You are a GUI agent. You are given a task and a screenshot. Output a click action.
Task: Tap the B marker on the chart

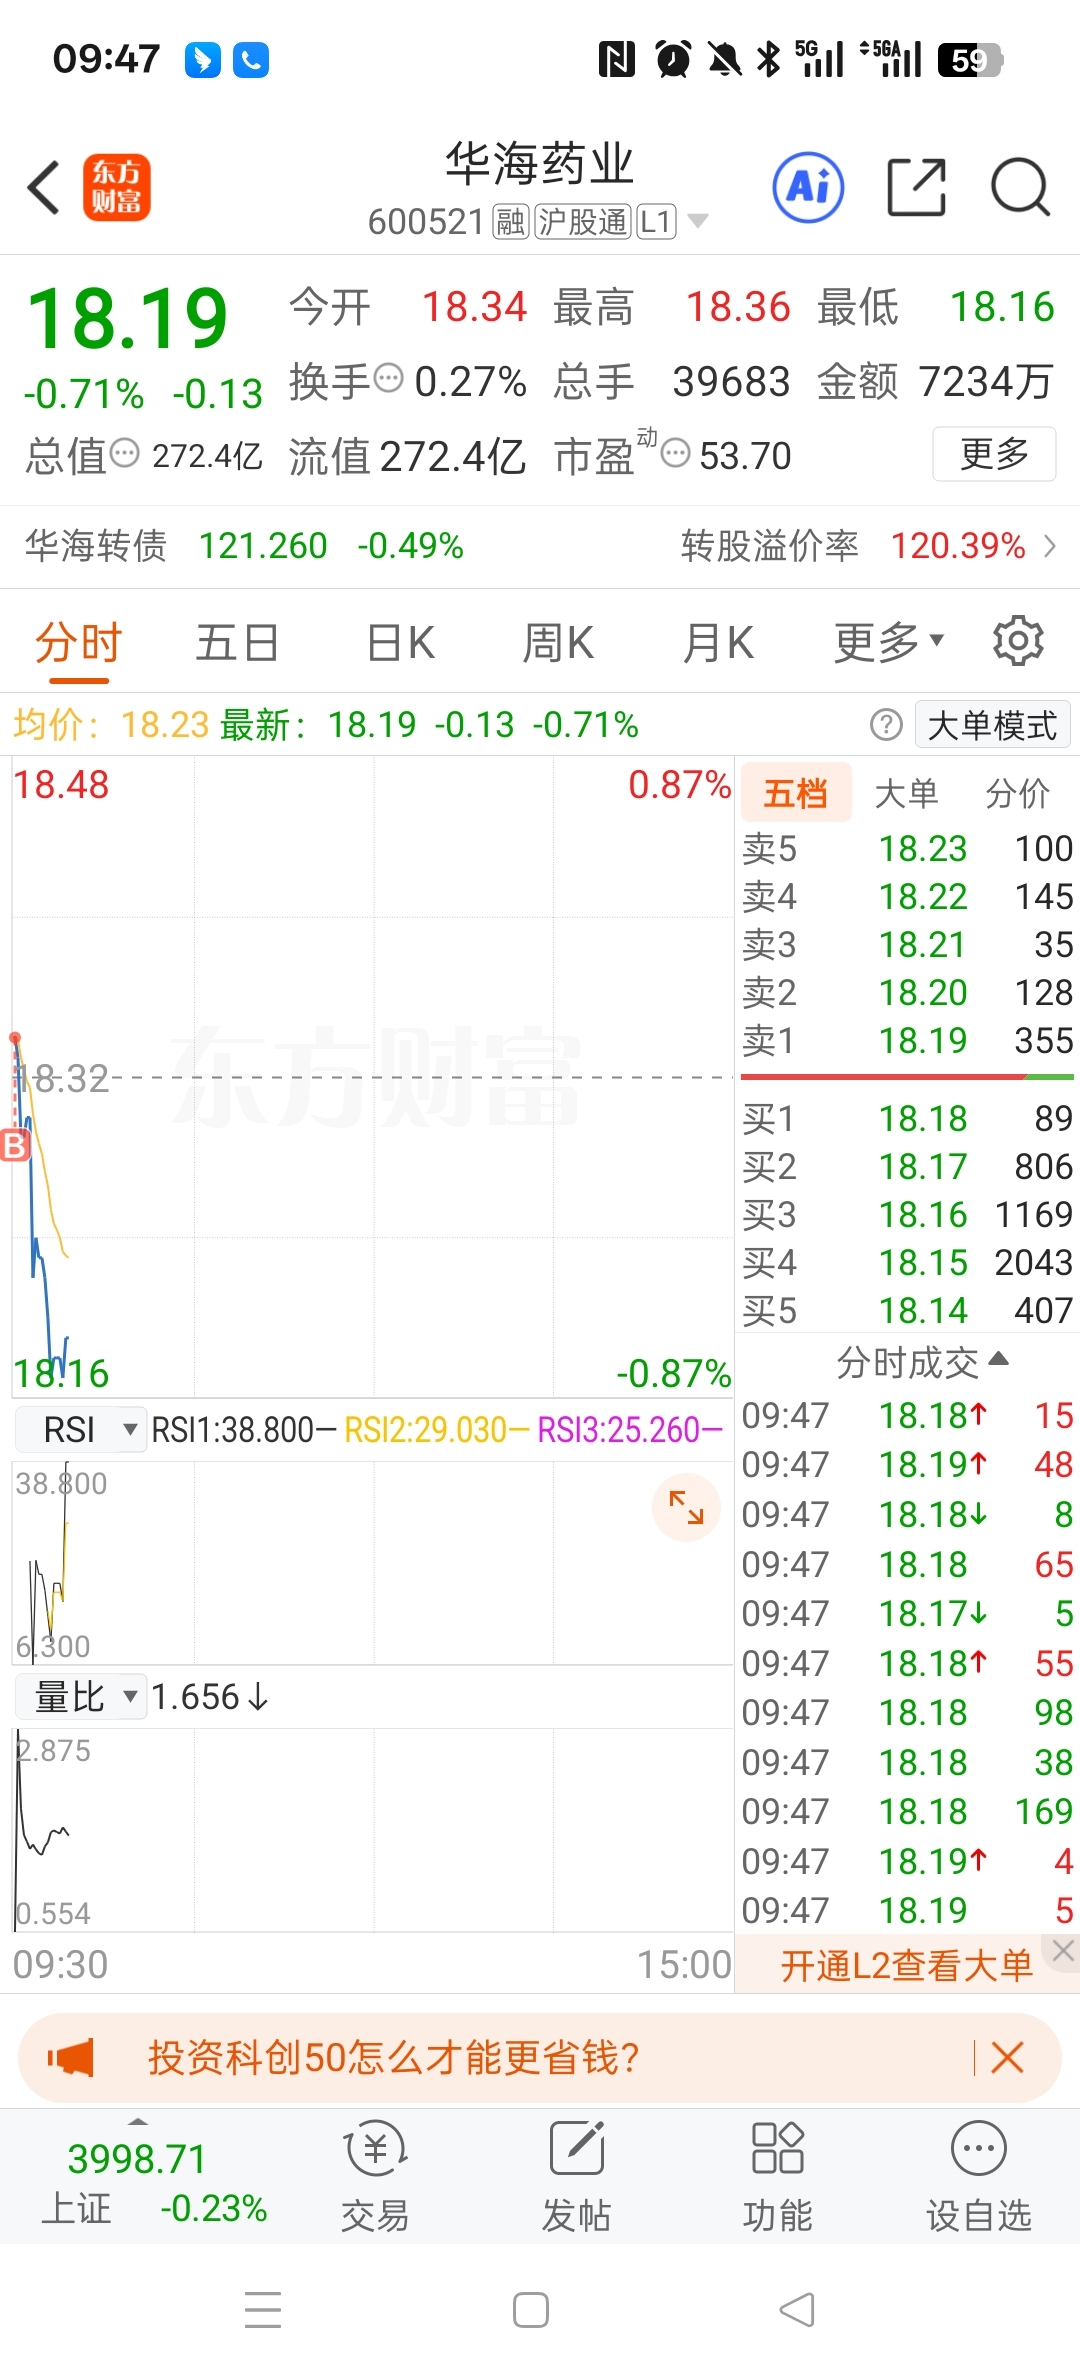coord(15,1145)
